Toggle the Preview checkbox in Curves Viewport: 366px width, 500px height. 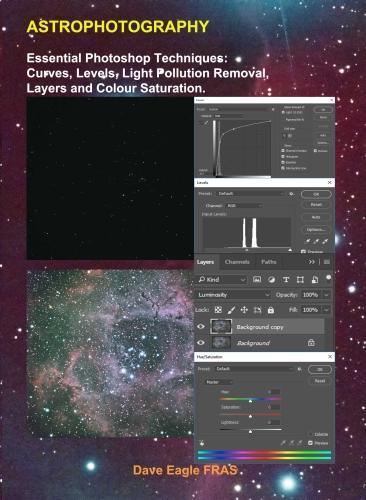pos(315,151)
